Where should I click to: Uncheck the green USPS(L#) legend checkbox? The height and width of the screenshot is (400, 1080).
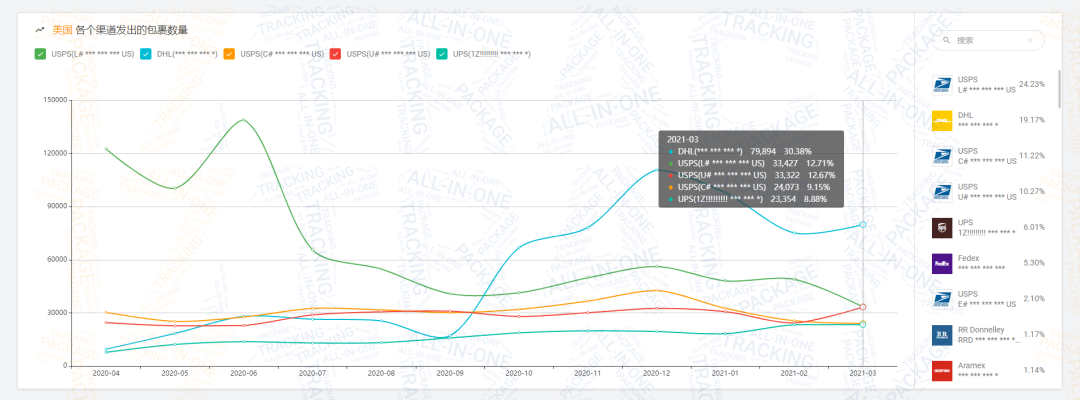click(x=39, y=54)
